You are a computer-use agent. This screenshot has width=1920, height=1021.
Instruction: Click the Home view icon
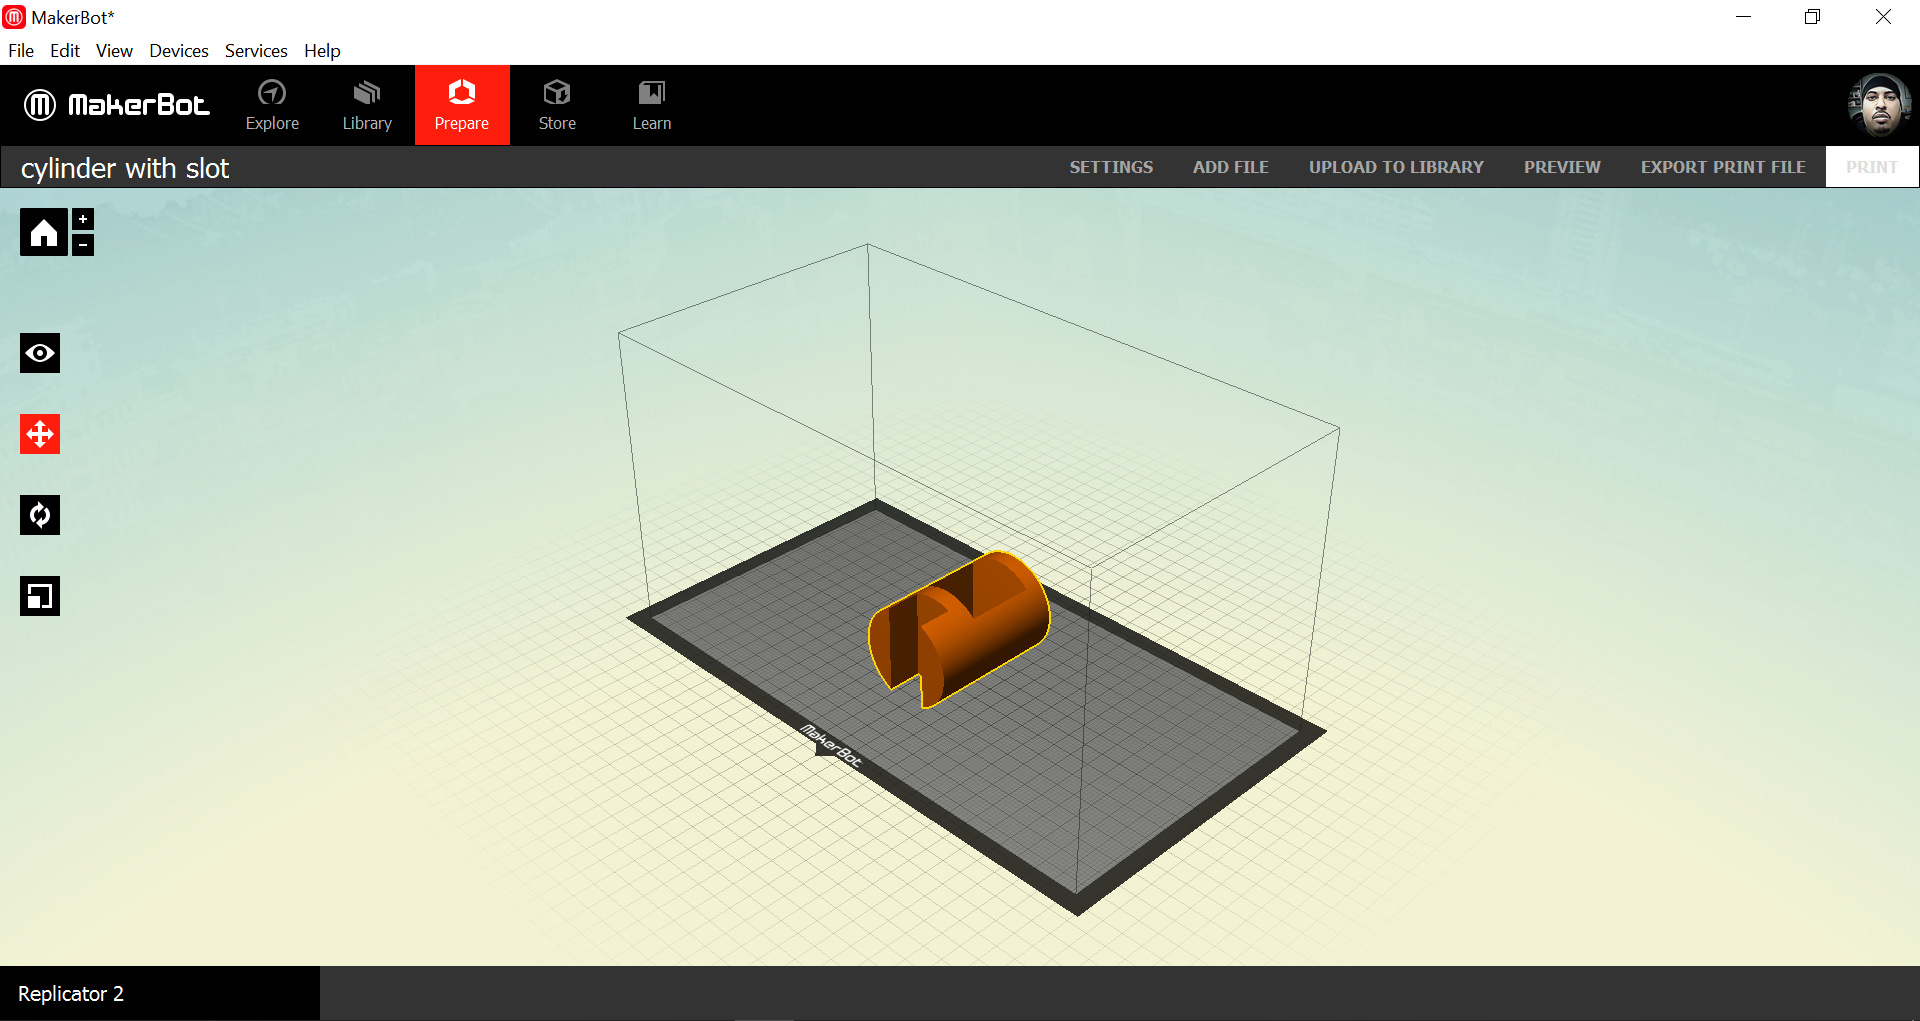point(43,233)
